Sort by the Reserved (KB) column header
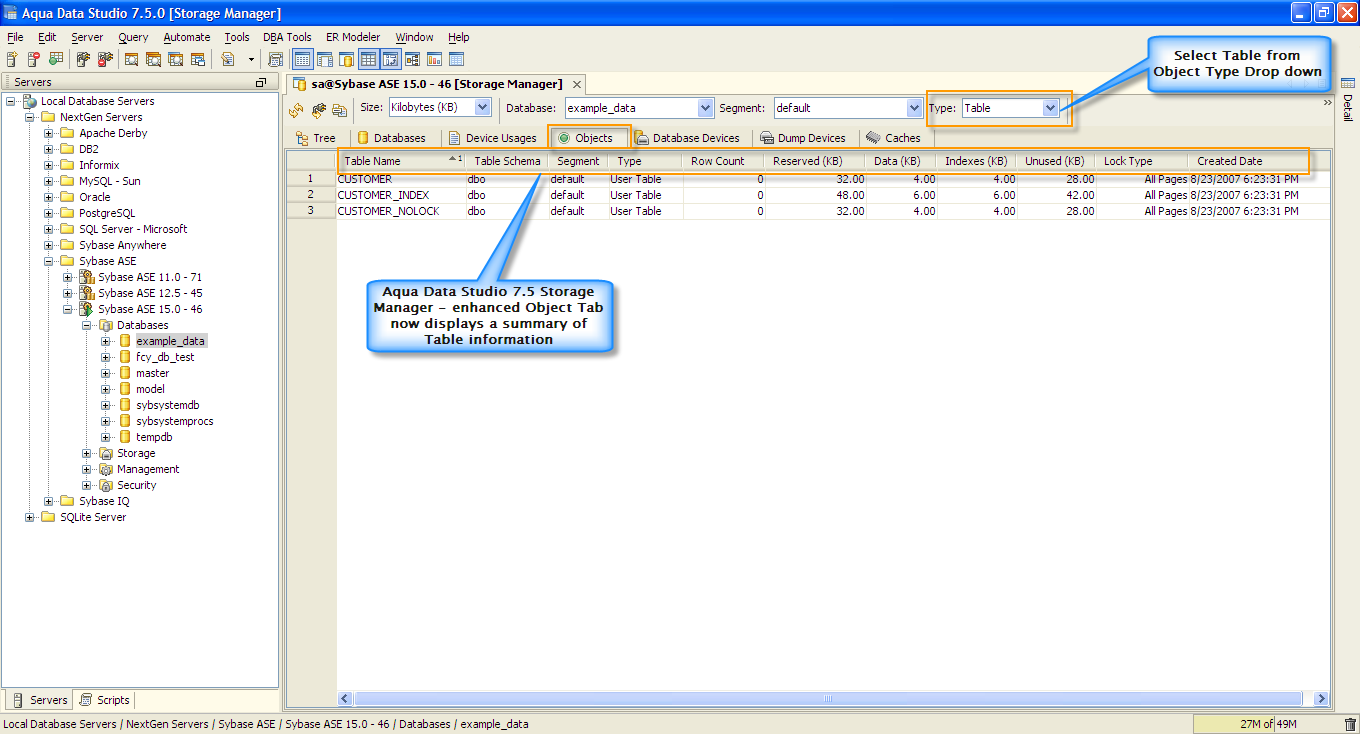 (x=814, y=161)
